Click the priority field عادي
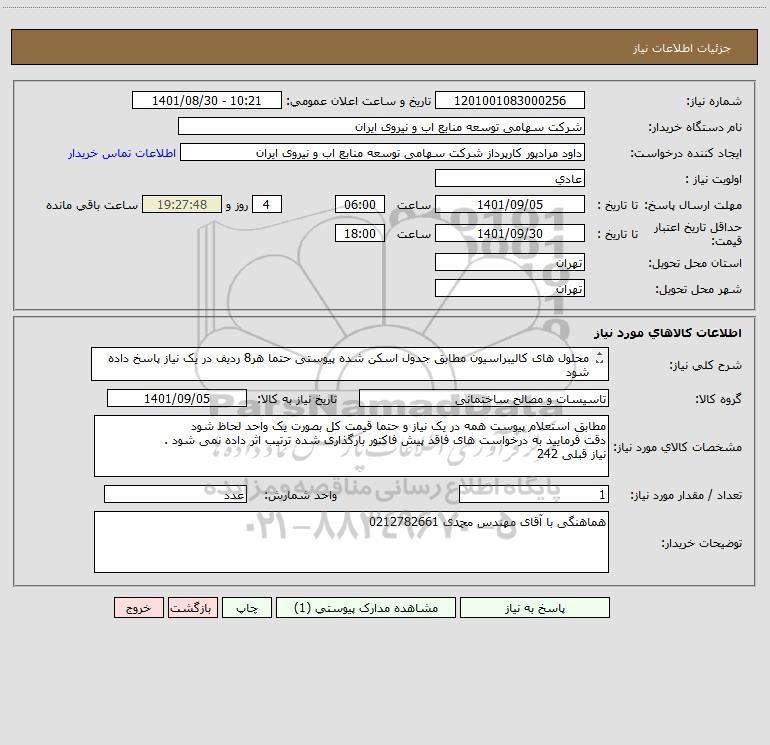This screenshot has width=770, height=745. tap(510, 178)
